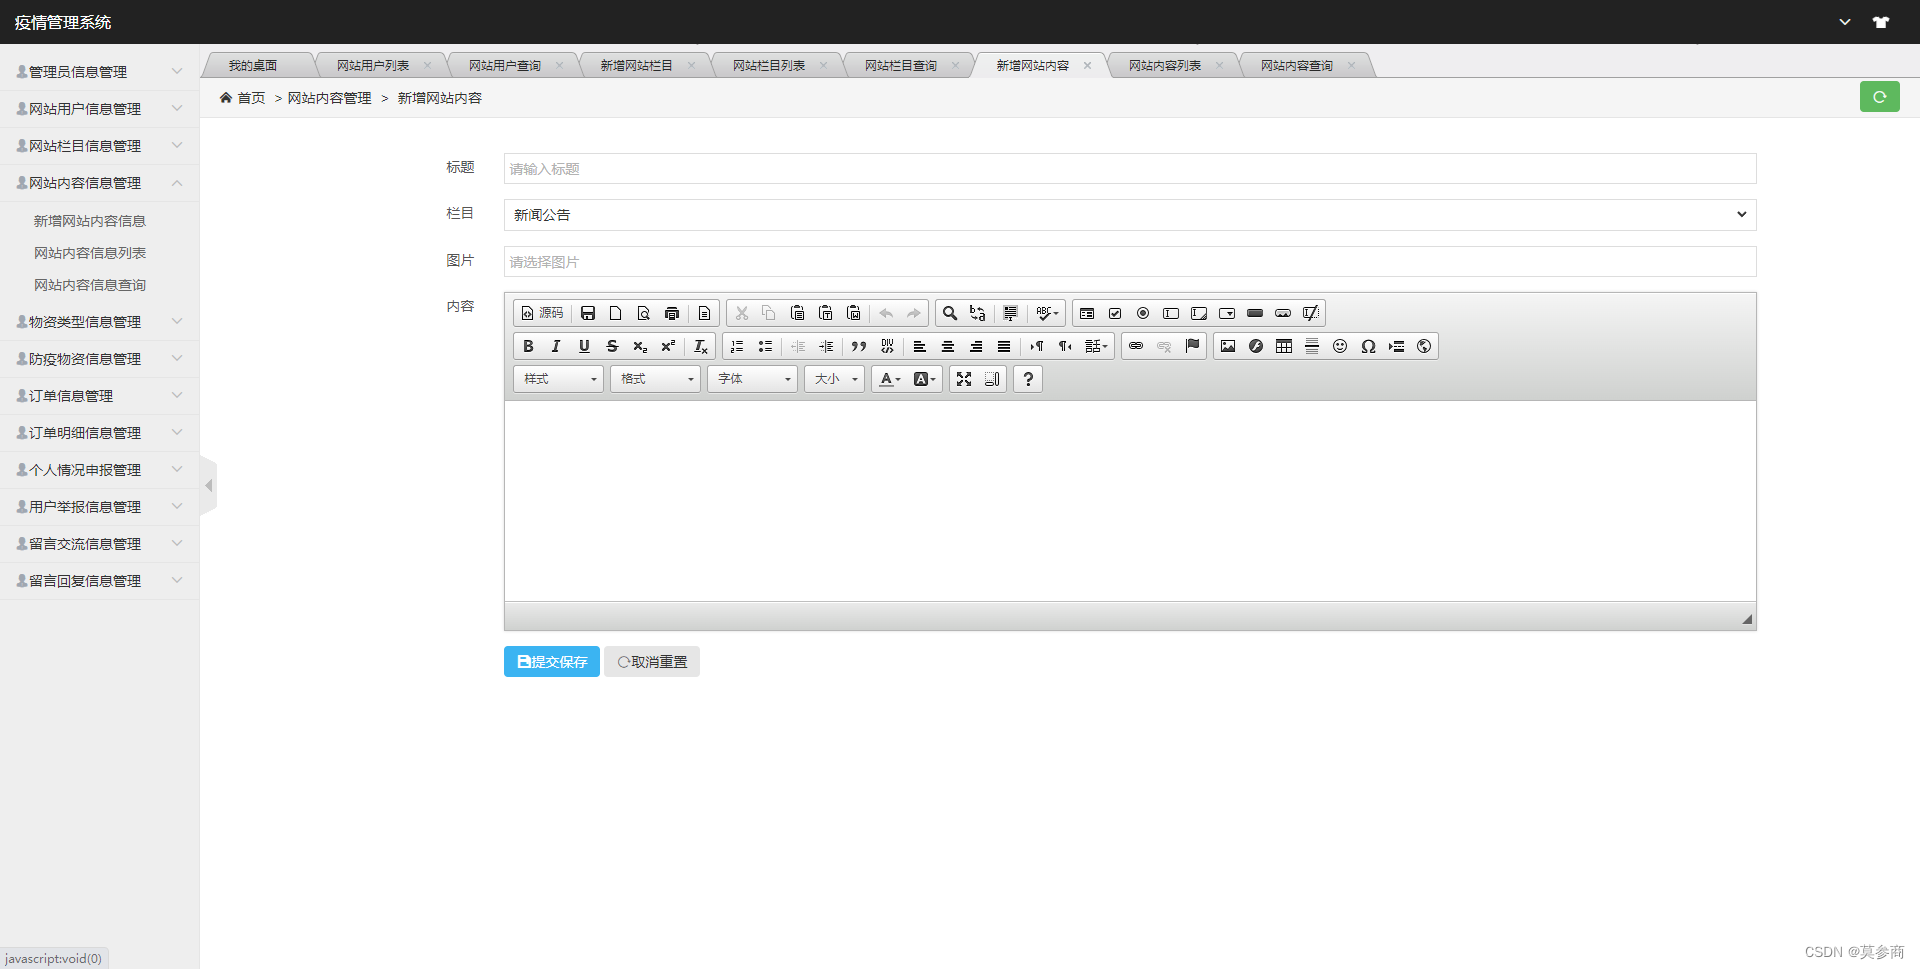Toggle Italic formatting

556,346
